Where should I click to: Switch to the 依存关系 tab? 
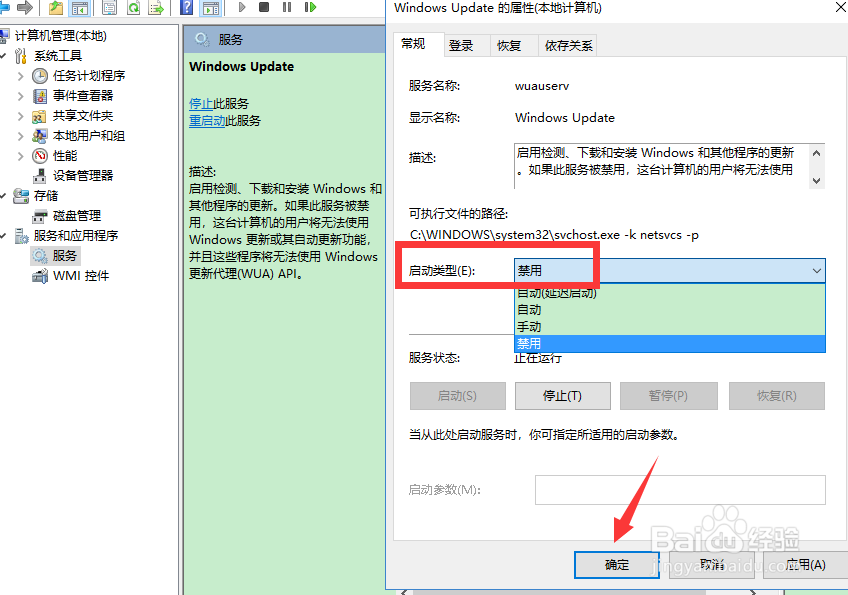point(568,46)
